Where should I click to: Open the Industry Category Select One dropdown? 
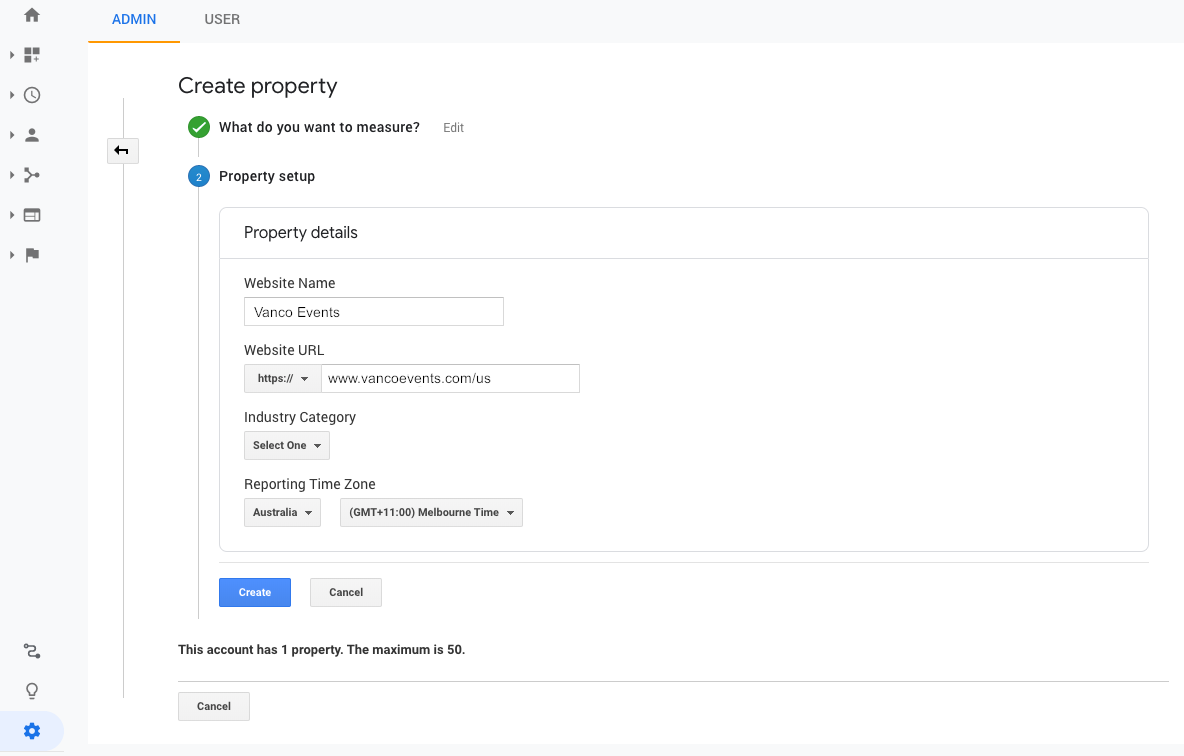point(286,445)
